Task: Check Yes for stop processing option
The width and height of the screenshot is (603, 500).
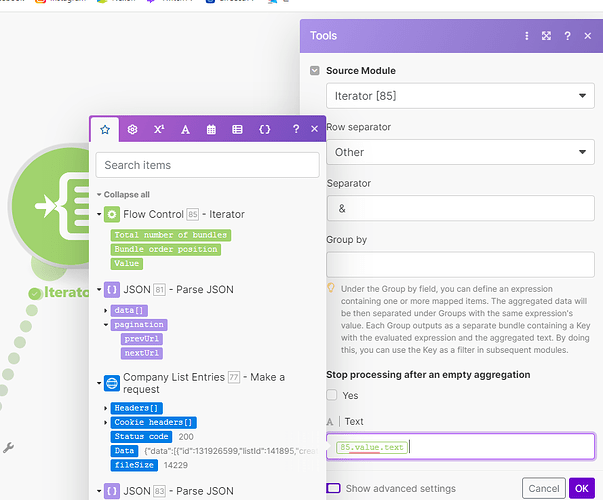Action: tap(331, 395)
